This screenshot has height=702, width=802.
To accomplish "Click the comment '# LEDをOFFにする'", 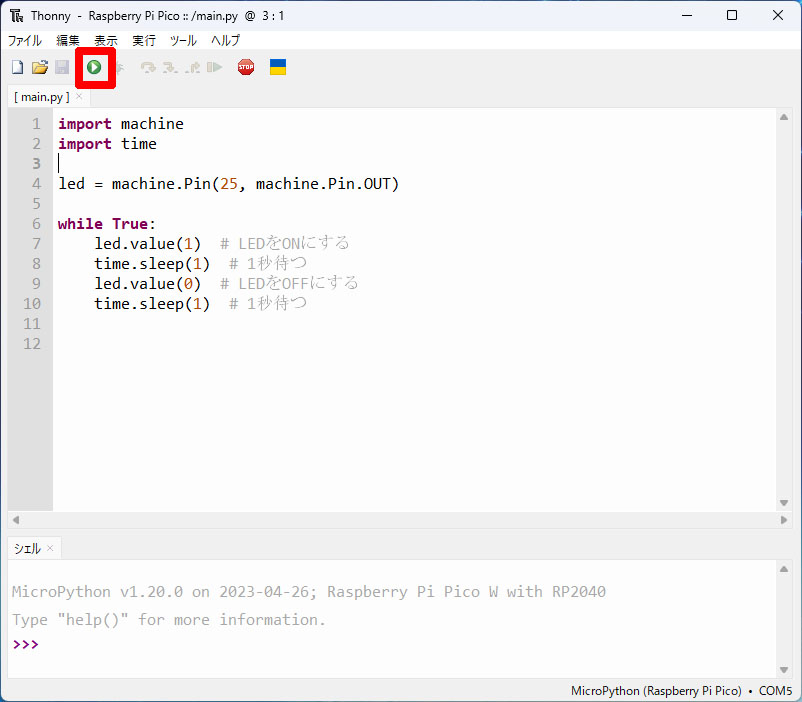I will click(289, 283).
